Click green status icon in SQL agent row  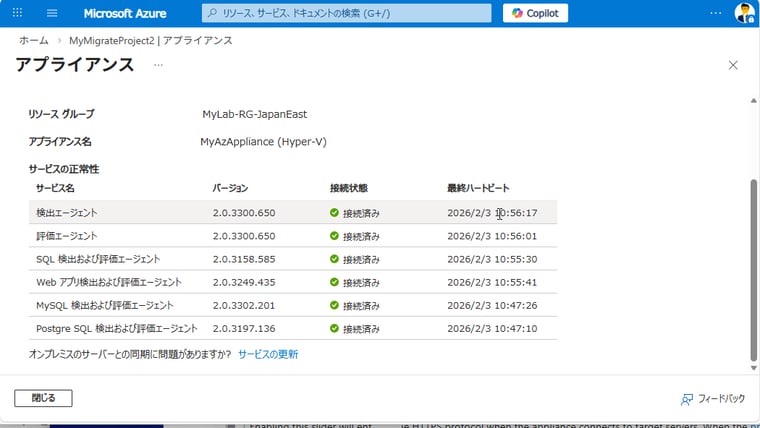[x=334, y=259]
